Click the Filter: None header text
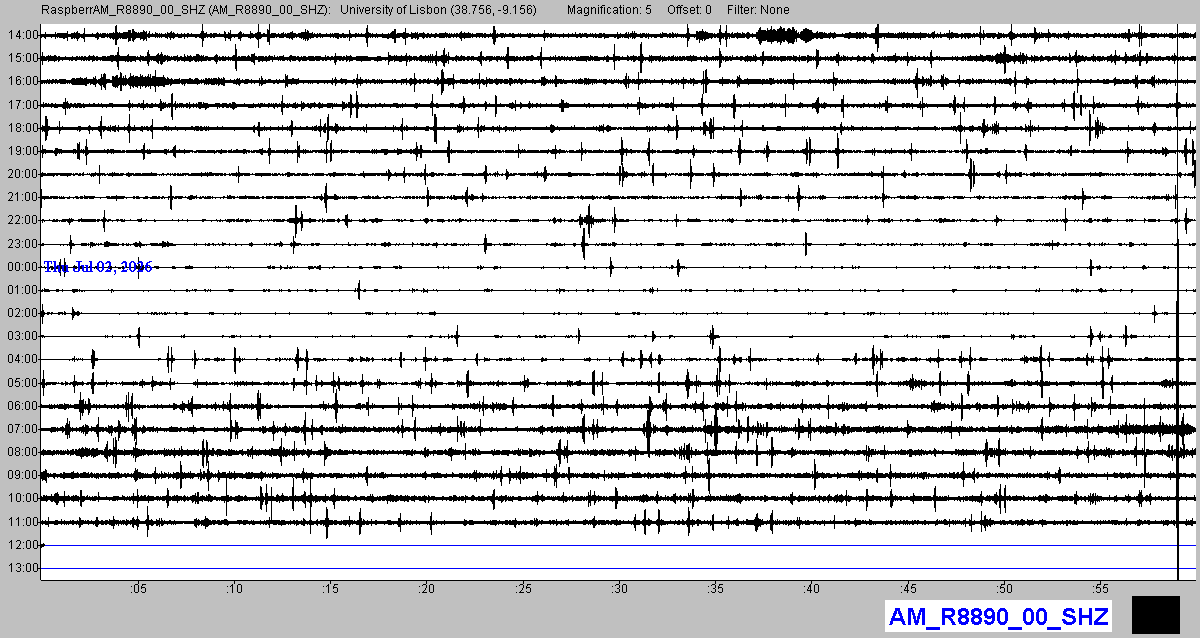The height and width of the screenshot is (638, 1200). [758, 10]
